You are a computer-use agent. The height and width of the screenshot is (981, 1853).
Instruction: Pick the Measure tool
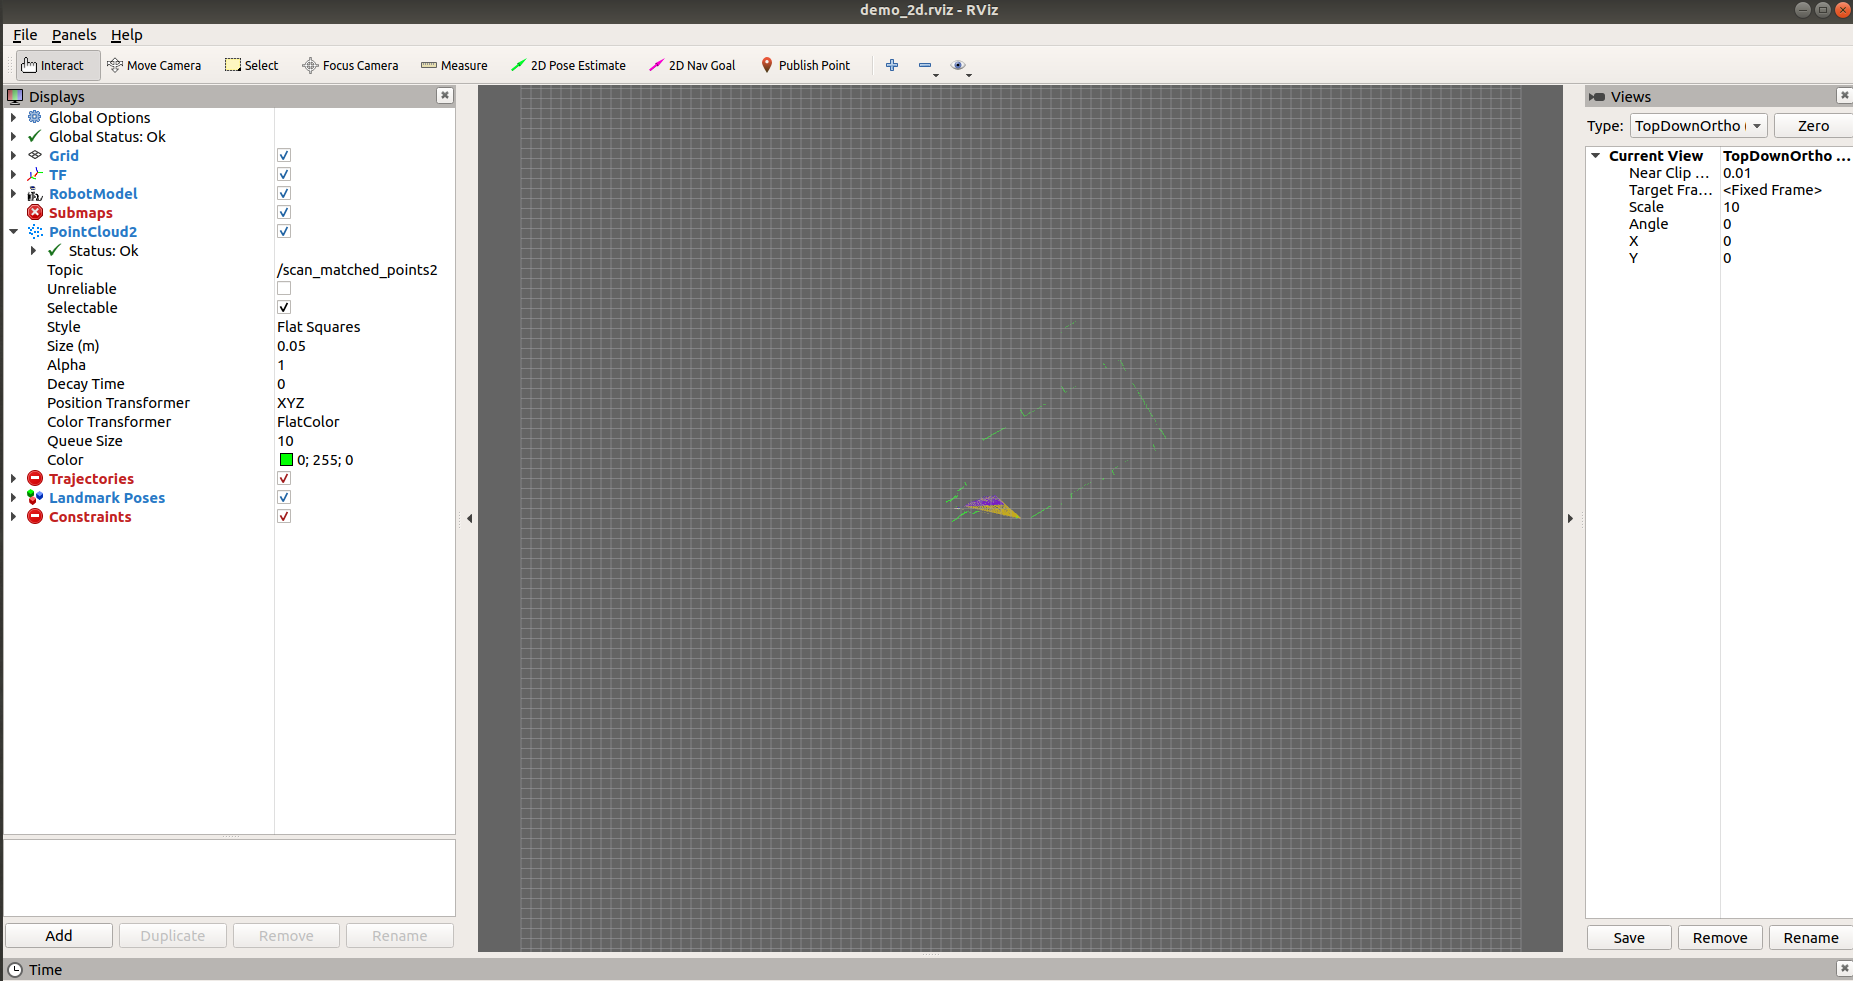click(454, 66)
